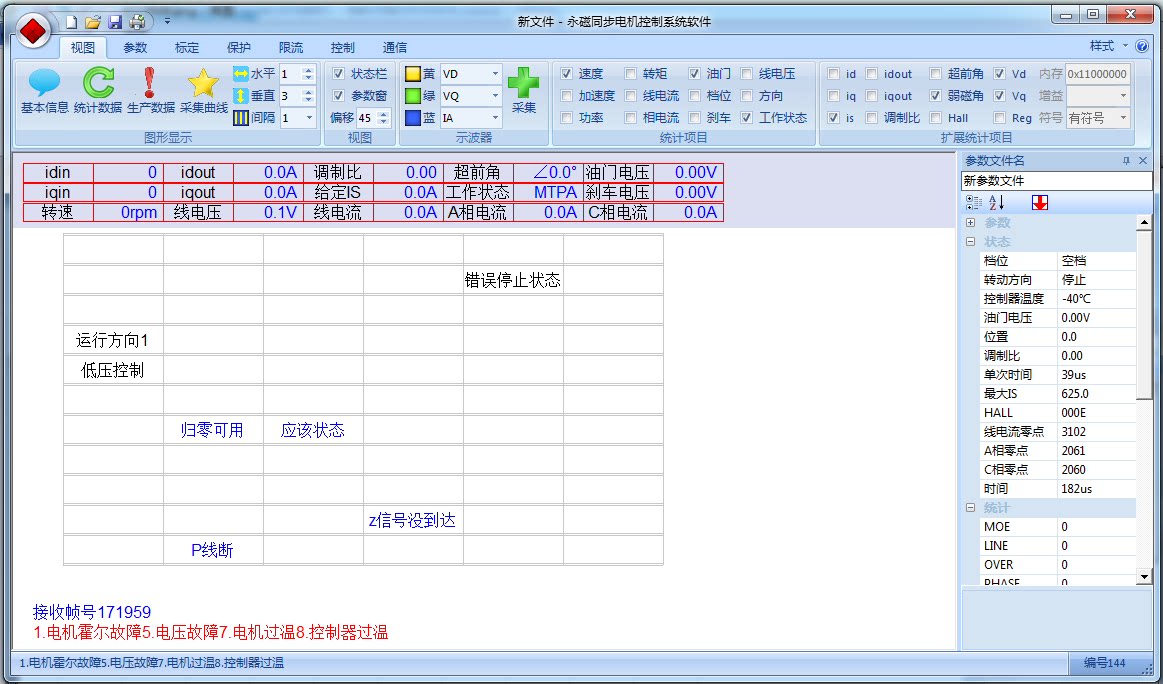Switch to the 通信 ribbon tab
The width and height of the screenshot is (1163, 684).
(395, 47)
